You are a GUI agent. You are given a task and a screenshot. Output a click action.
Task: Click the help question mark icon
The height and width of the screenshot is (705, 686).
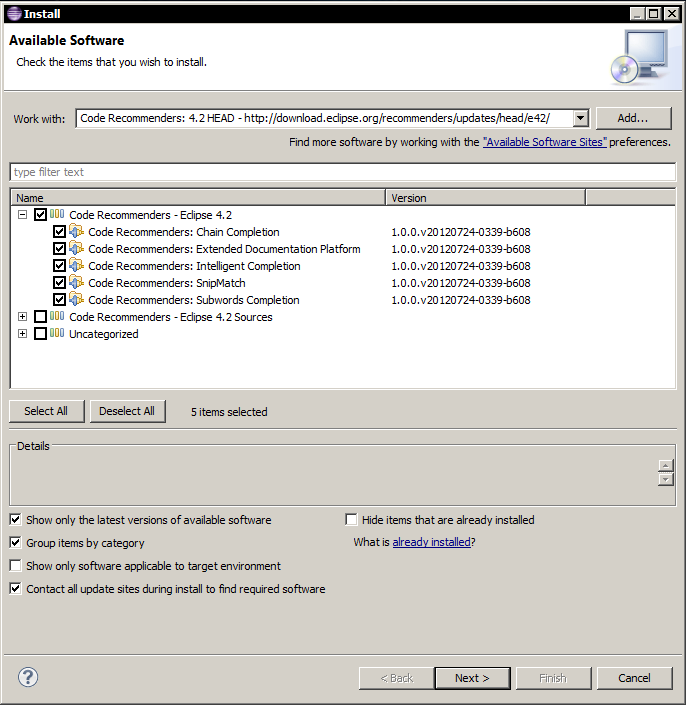pos(28,677)
